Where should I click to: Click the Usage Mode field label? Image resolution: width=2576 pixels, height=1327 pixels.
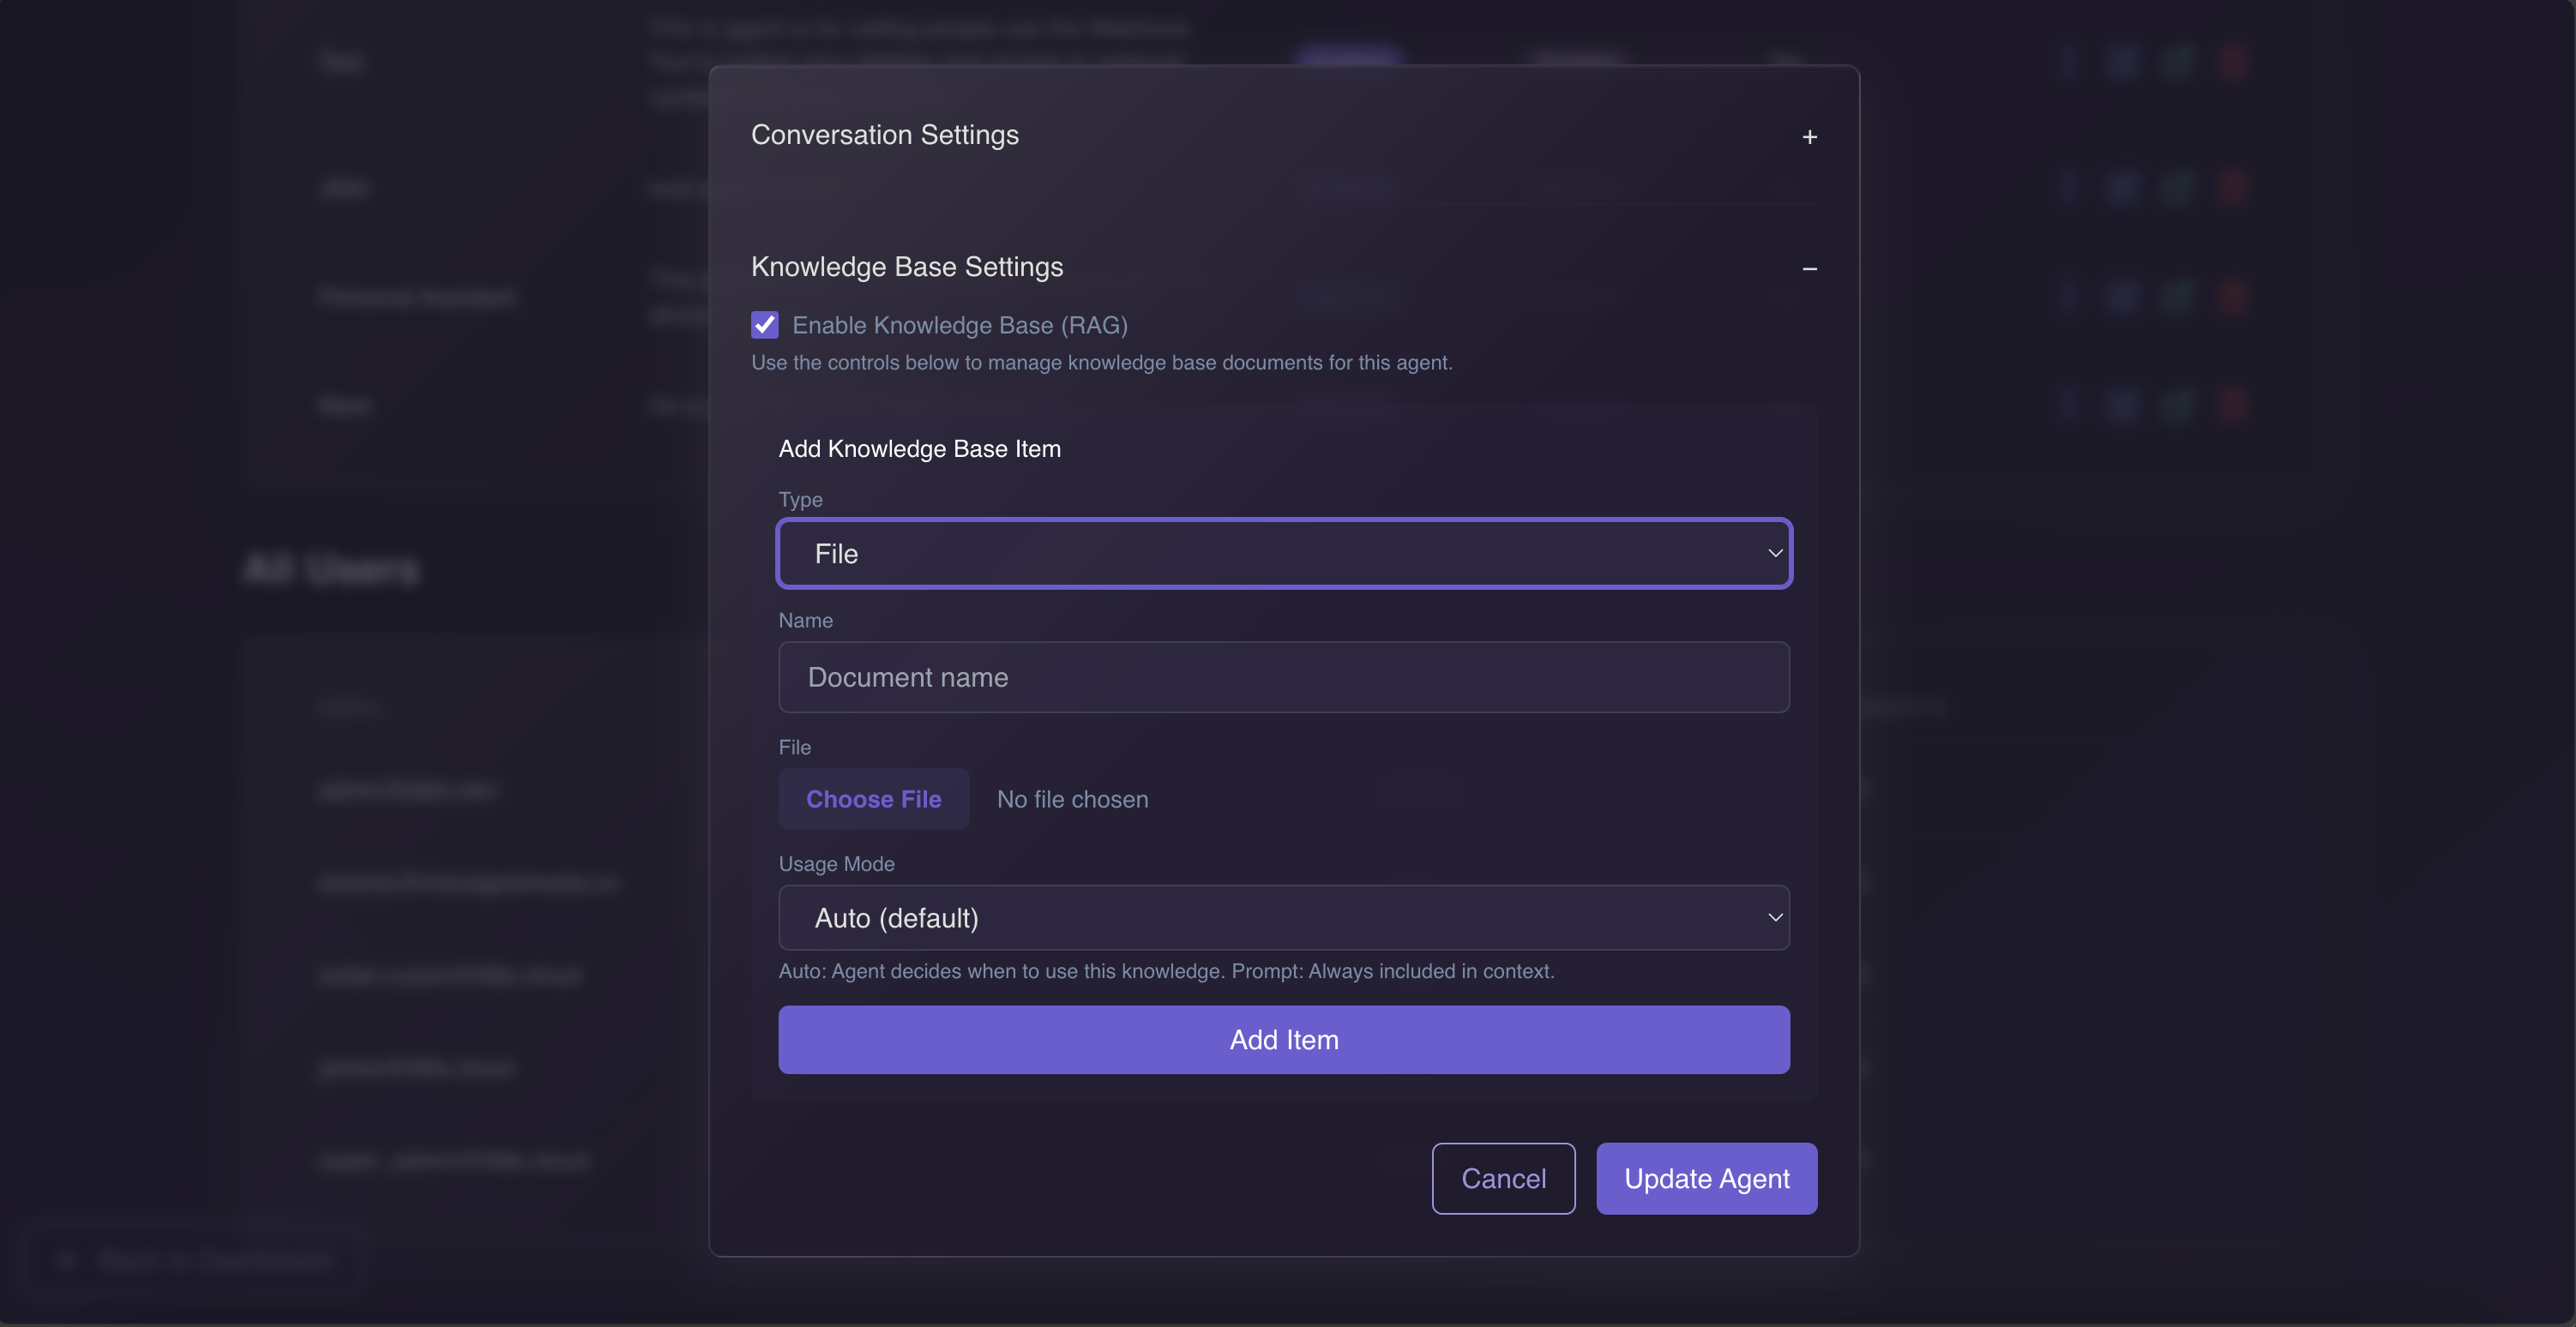click(836, 864)
